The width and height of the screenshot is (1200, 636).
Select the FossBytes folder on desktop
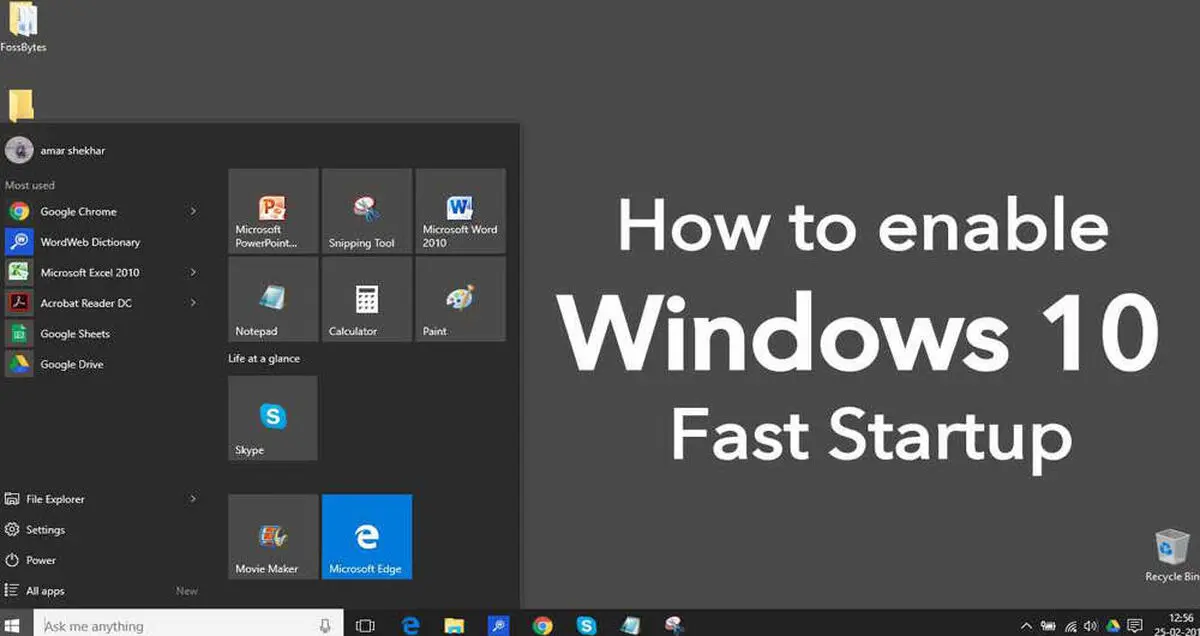(22, 28)
